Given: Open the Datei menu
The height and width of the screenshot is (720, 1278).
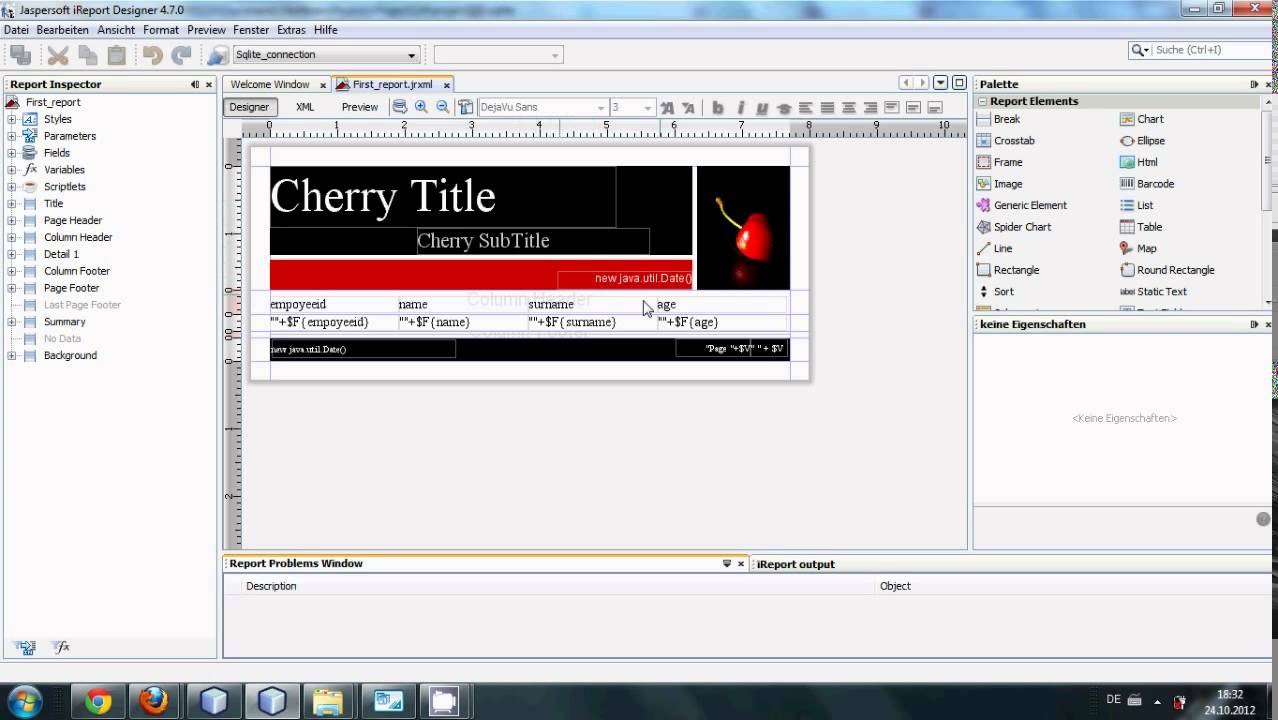Looking at the screenshot, I should [16, 30].
